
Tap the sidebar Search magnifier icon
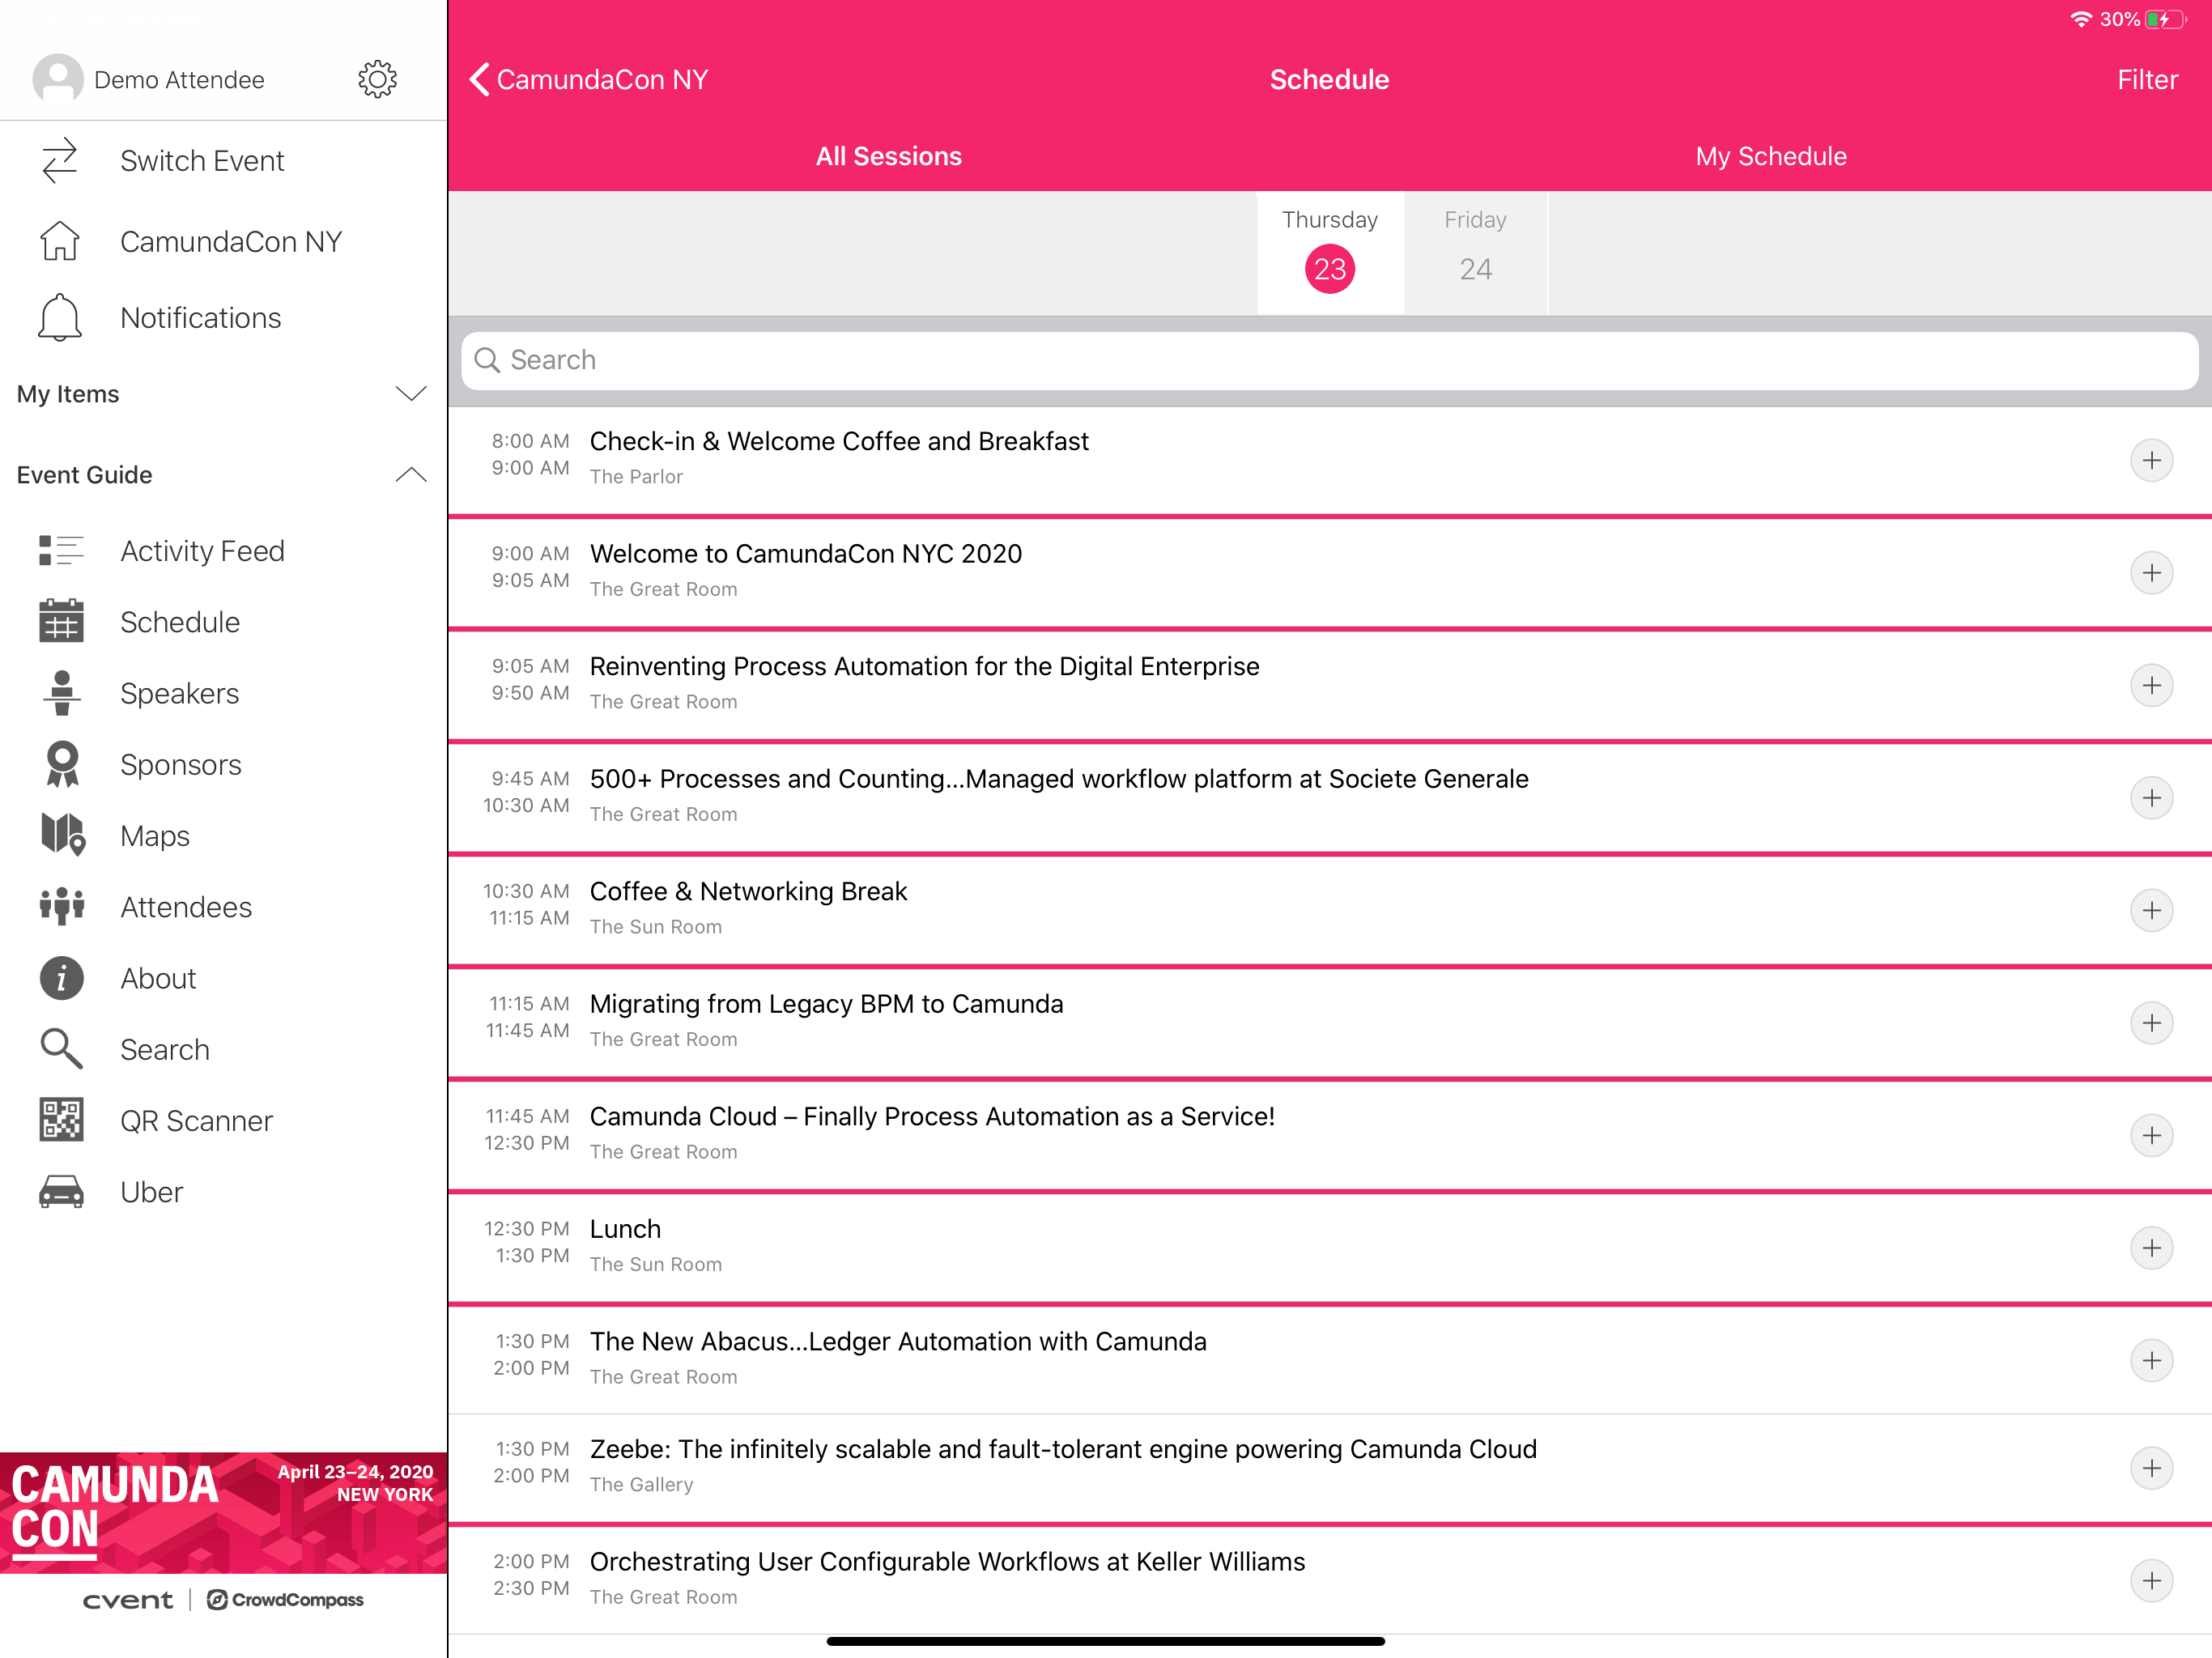(x=61, y=1049)
